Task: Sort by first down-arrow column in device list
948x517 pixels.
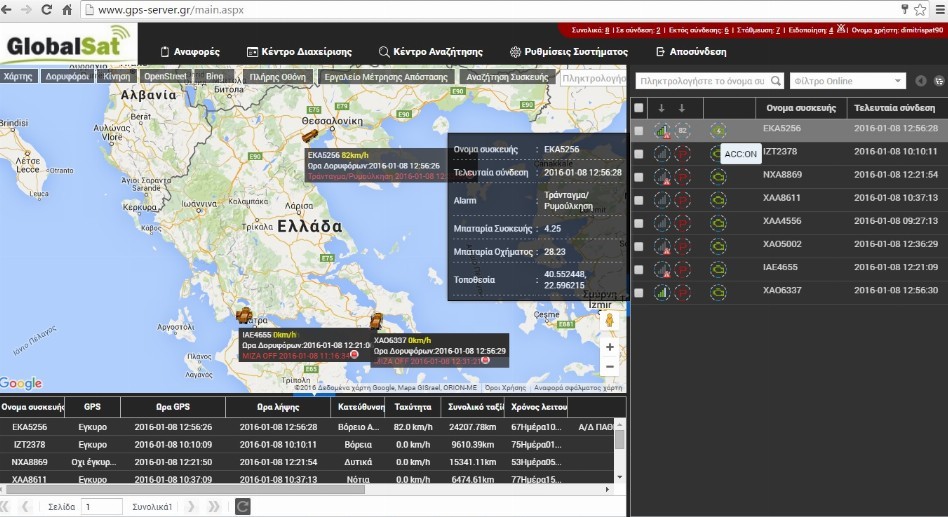Action: pyautogui.click(x=661, y=108)
